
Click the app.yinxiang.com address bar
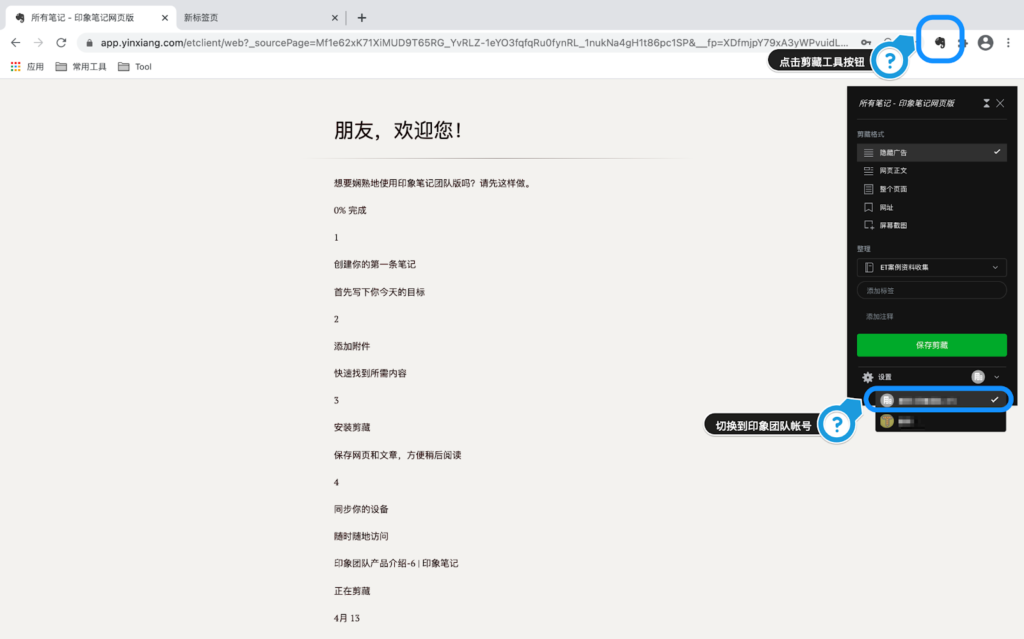click(474, 42)
